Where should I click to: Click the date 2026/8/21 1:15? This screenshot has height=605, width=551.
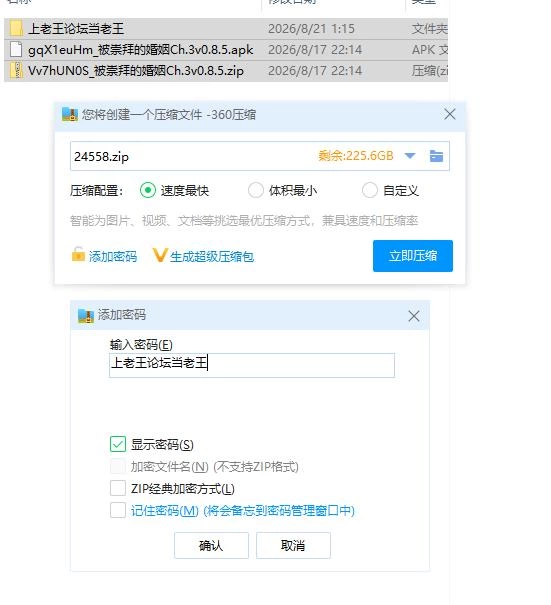click(311, 29)
